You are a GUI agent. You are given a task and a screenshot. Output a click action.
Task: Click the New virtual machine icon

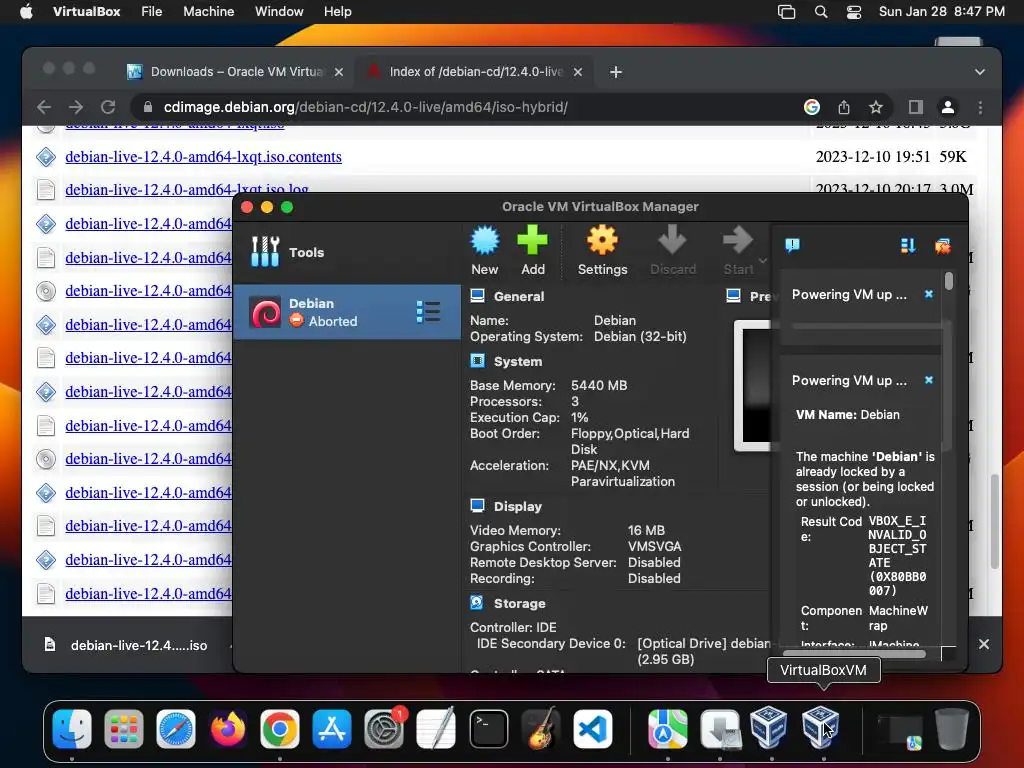coord(485,241)
